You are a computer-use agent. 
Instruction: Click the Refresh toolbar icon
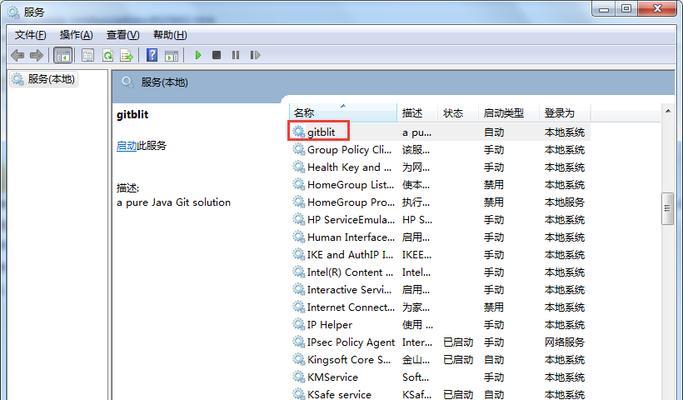click(107, 55)
